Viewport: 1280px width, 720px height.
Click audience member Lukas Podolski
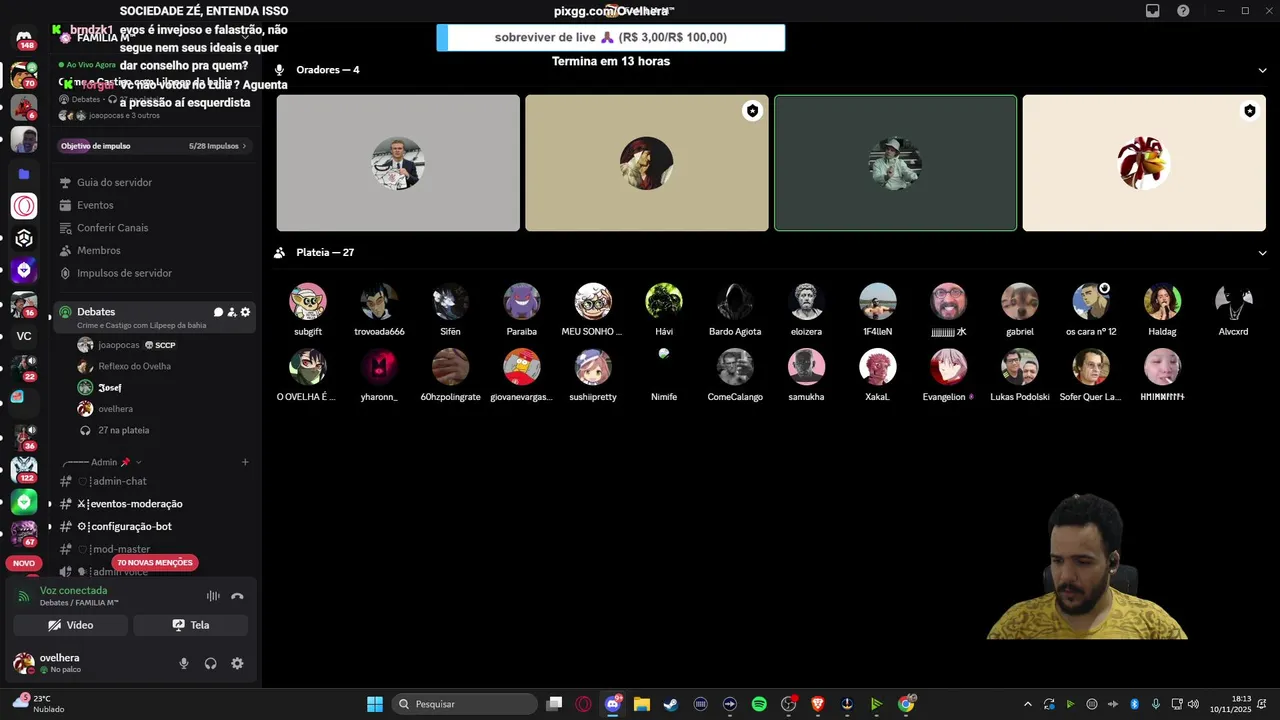tap(1020, 375)
